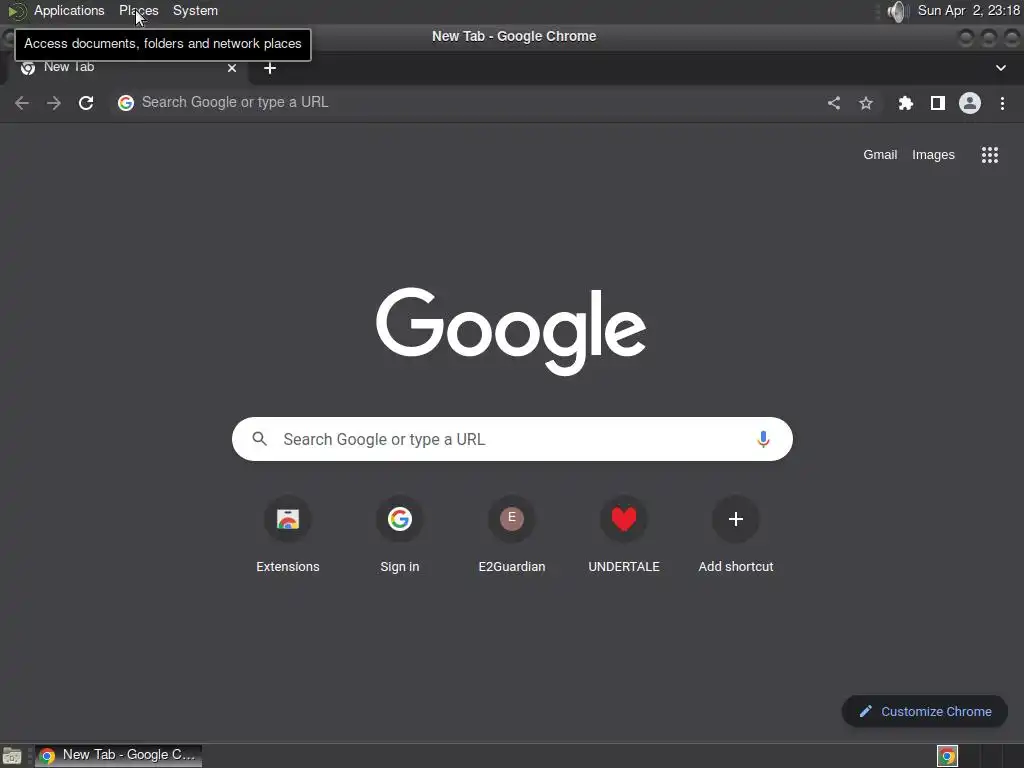Open a new tab with plus
The width and height of the screenshot is (1024, 768).
tap(270, 68)
